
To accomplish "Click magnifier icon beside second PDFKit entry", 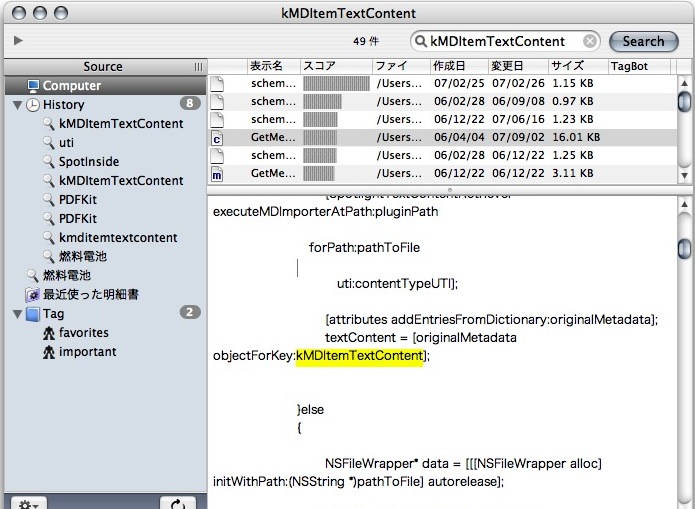I will [49, 218].
